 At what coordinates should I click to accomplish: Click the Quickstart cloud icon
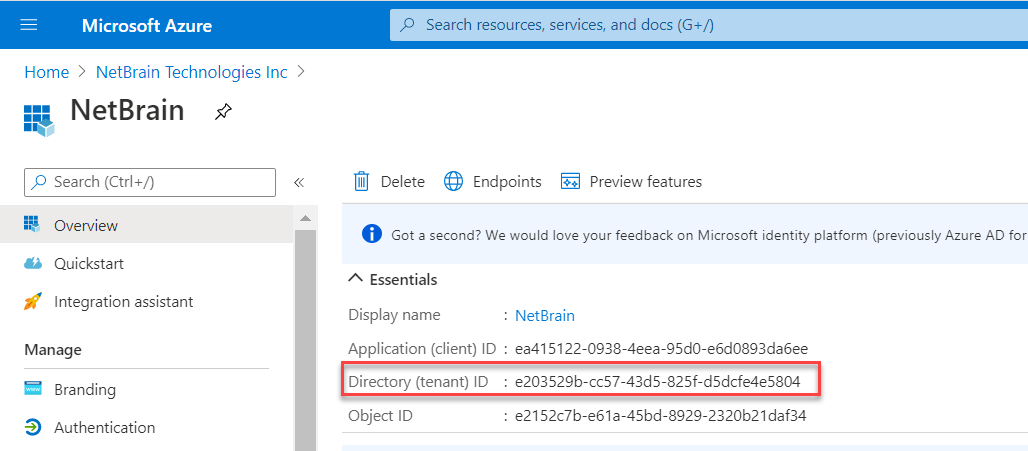point(33,264)
